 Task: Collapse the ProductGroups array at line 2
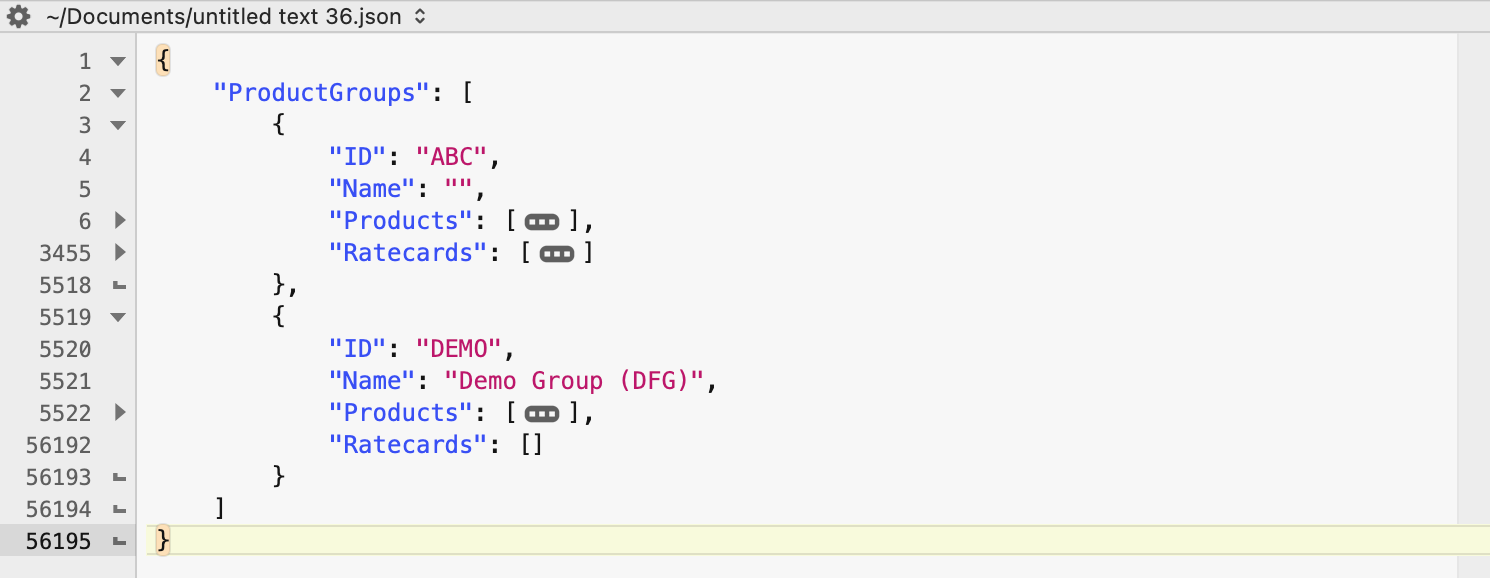coord(118,94)
